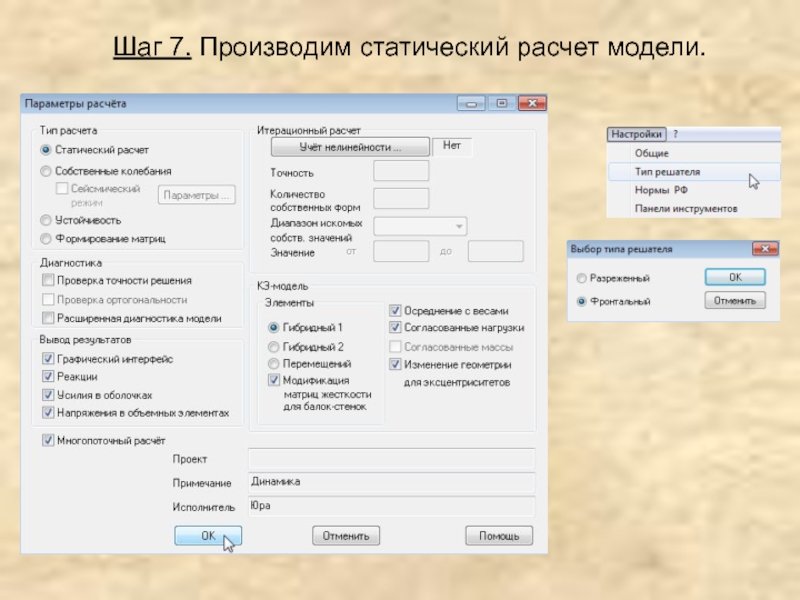Click OK in Выбор типа решателя

(735, 277)
